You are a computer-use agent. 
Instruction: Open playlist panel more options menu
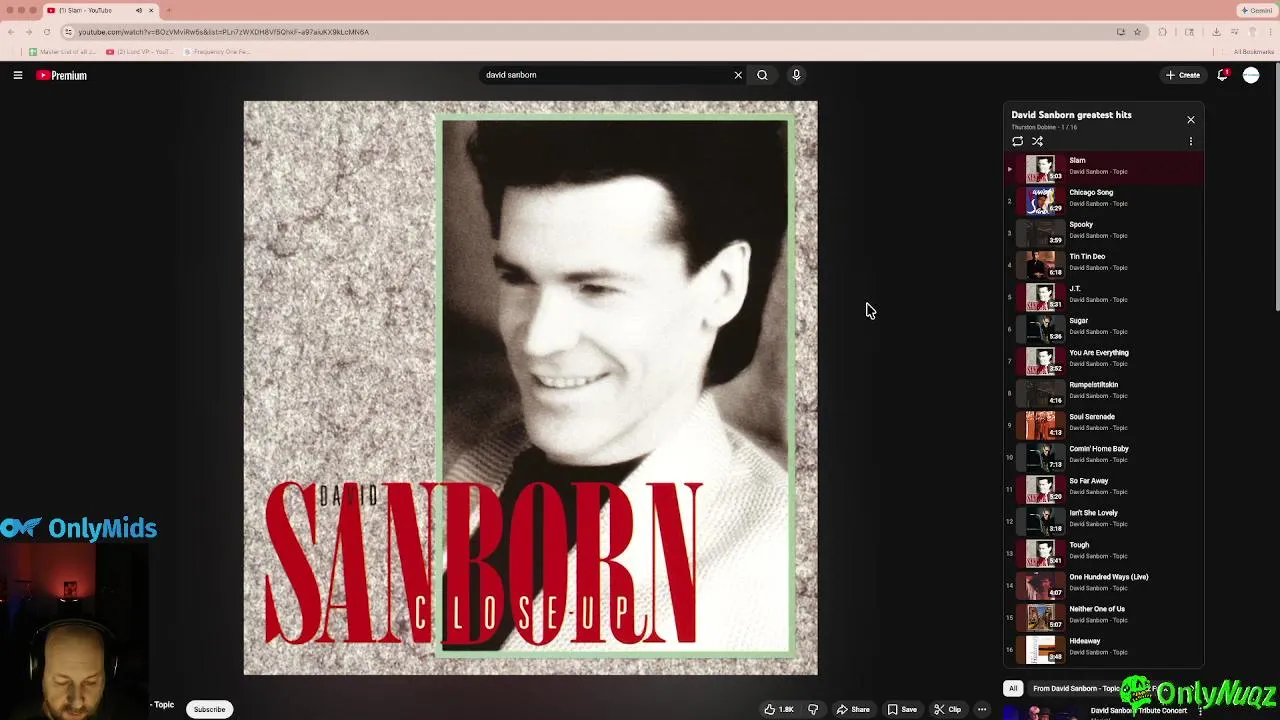[1190, 141]
